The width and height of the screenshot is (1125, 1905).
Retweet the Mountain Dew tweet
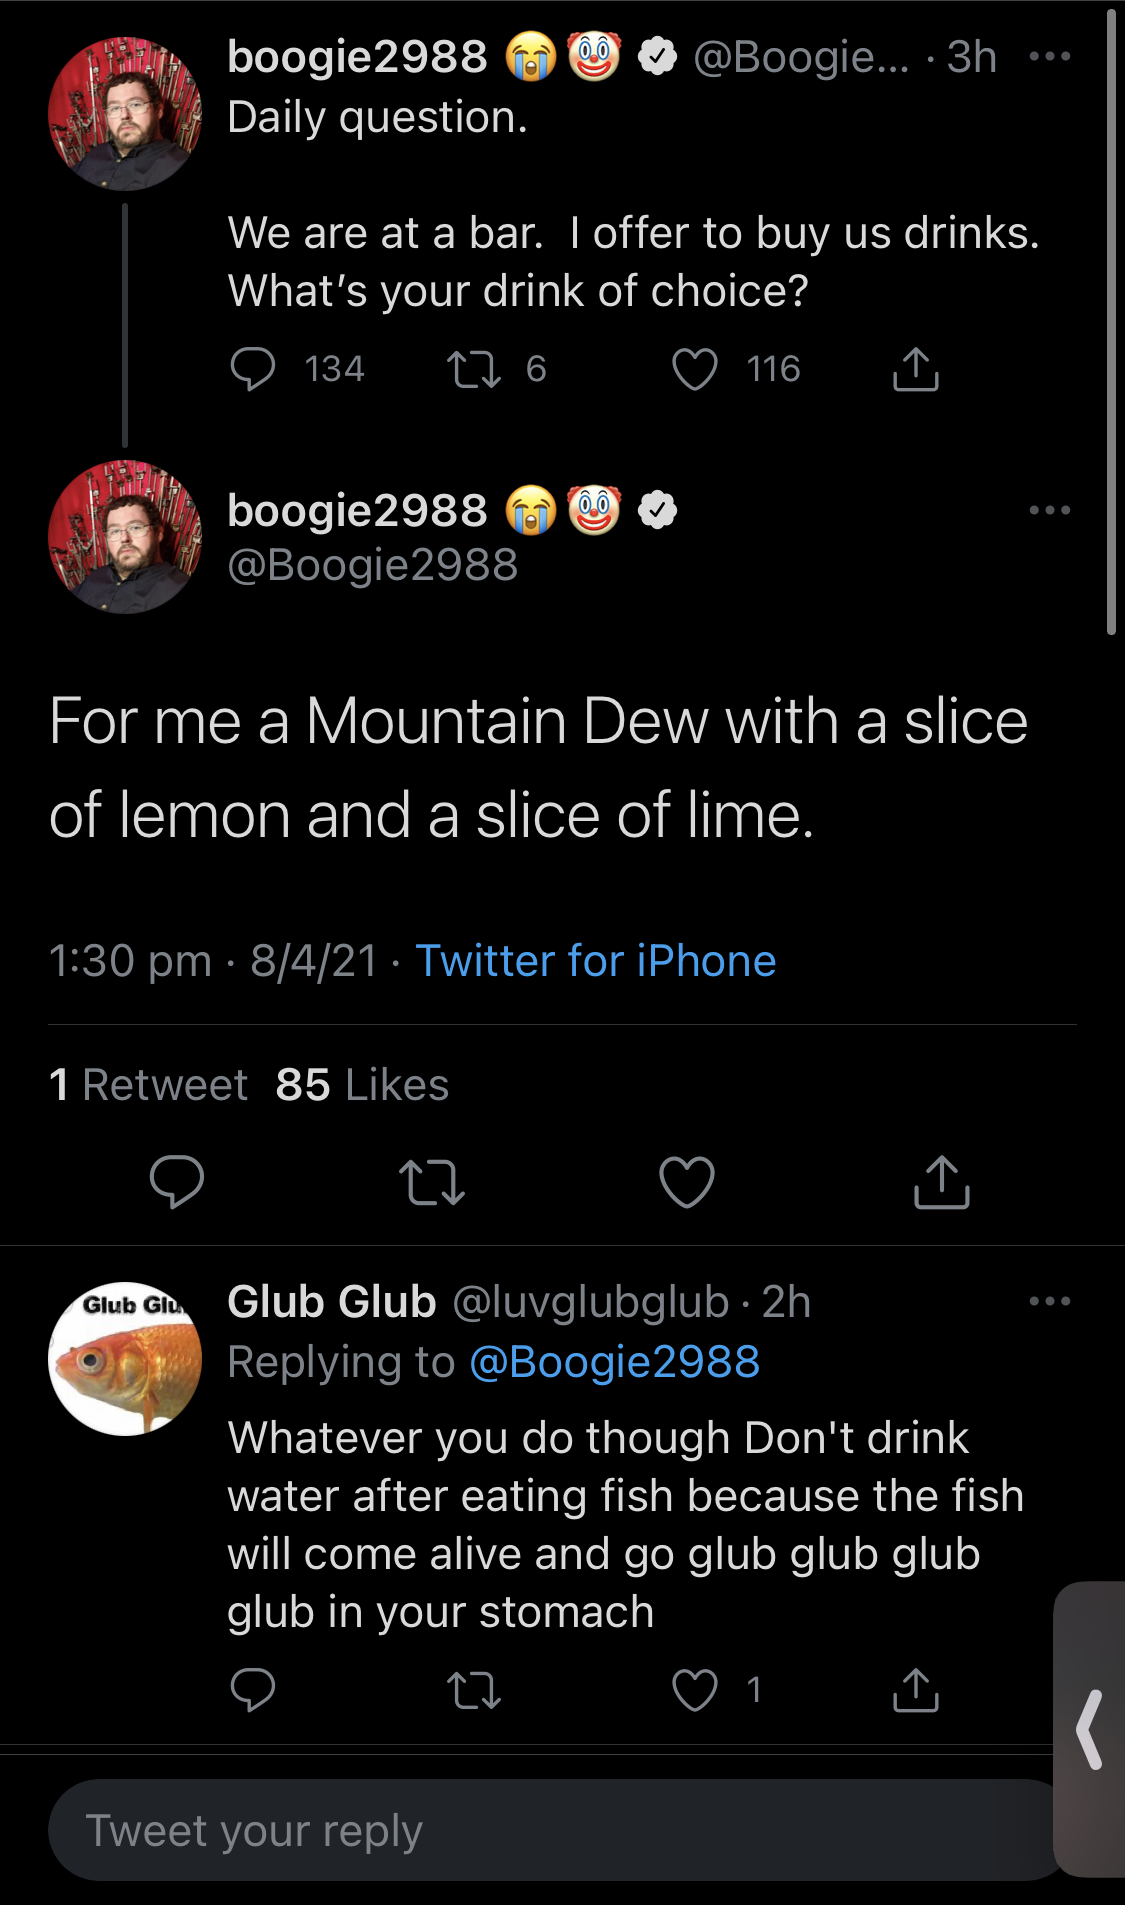432,1182
